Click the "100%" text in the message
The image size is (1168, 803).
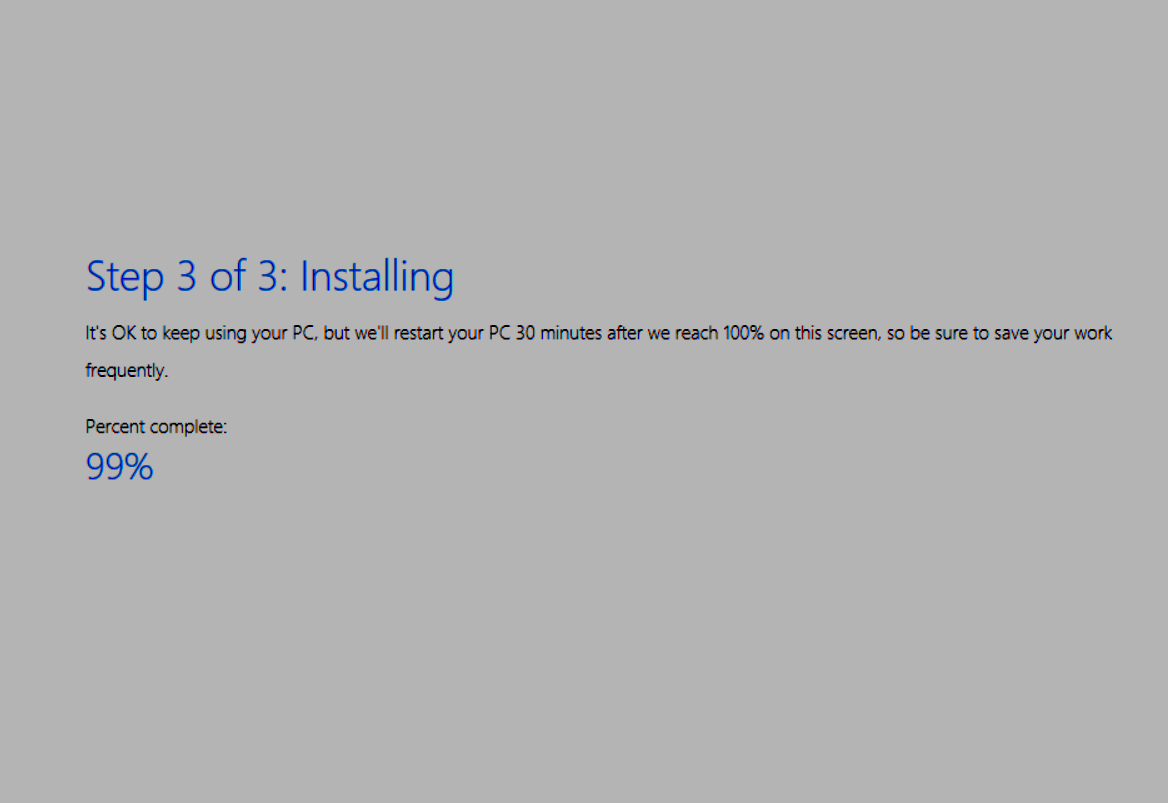[743, 333]
